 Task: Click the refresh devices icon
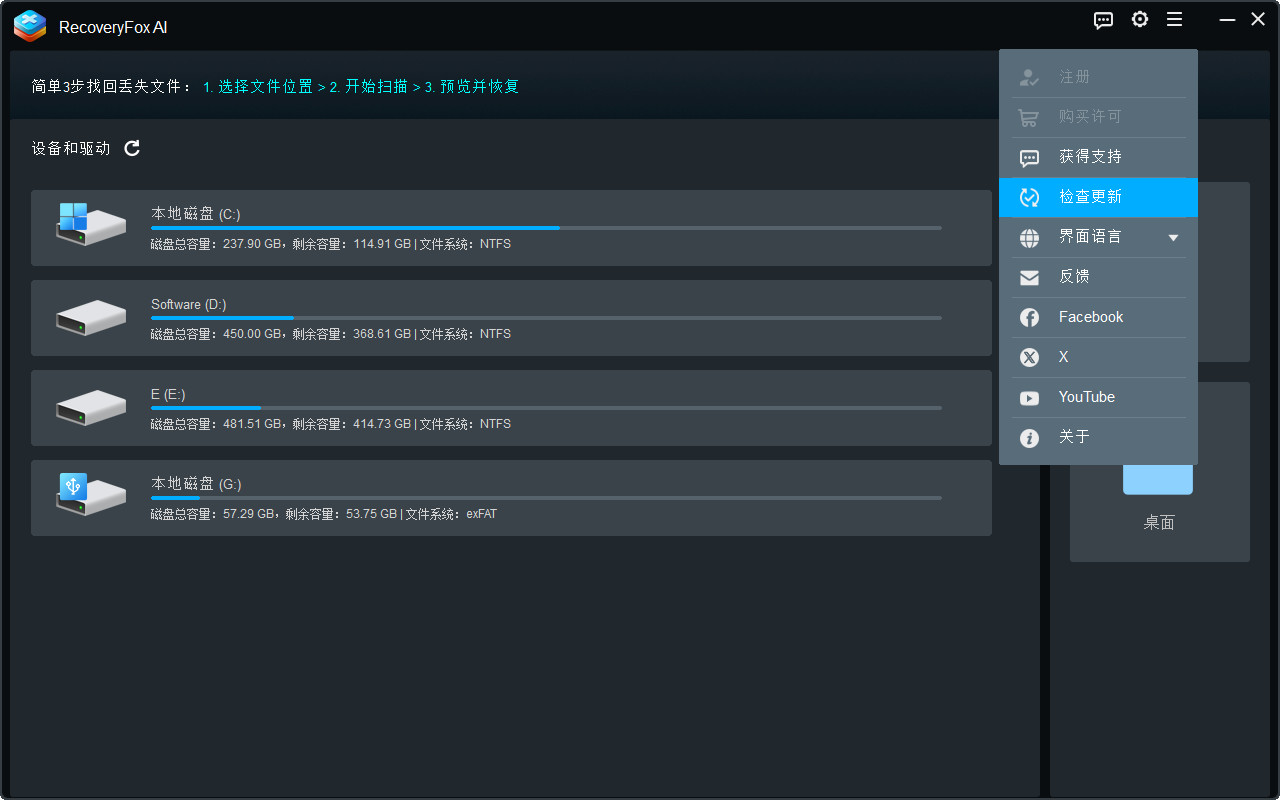pos(132,148)
